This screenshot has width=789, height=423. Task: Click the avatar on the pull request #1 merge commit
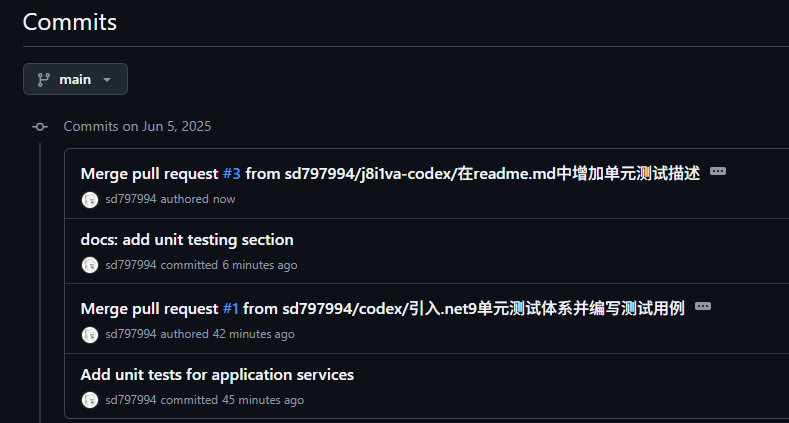tap(90, 334)
